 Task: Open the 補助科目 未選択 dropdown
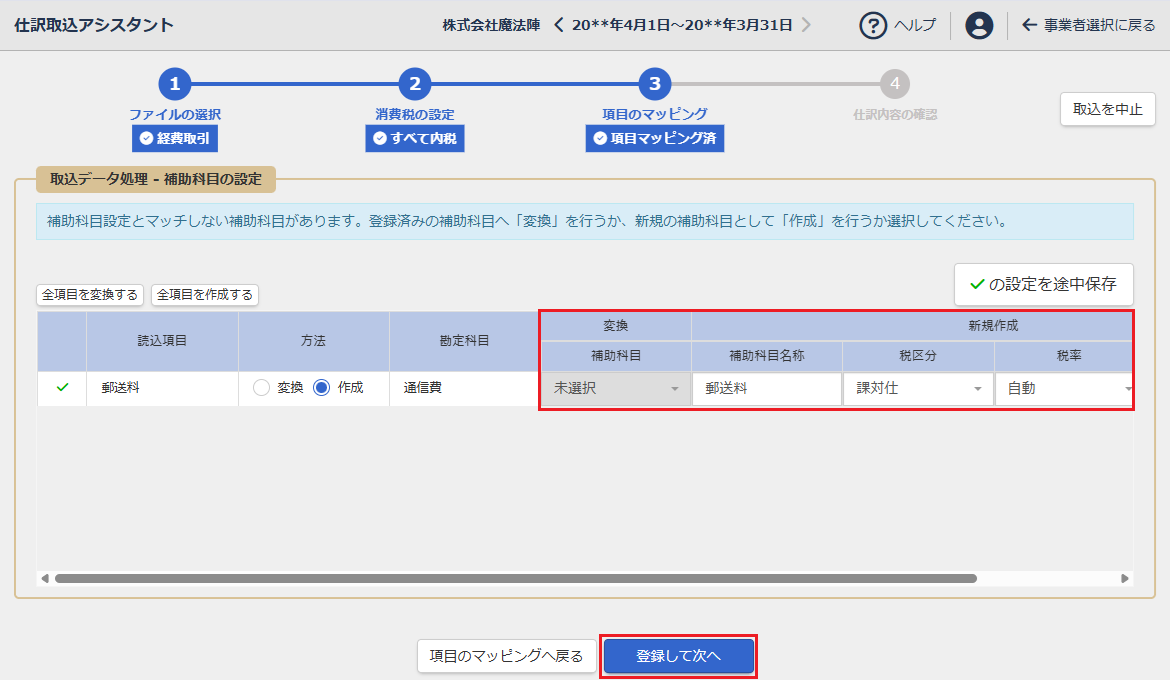tap(615, 388)
